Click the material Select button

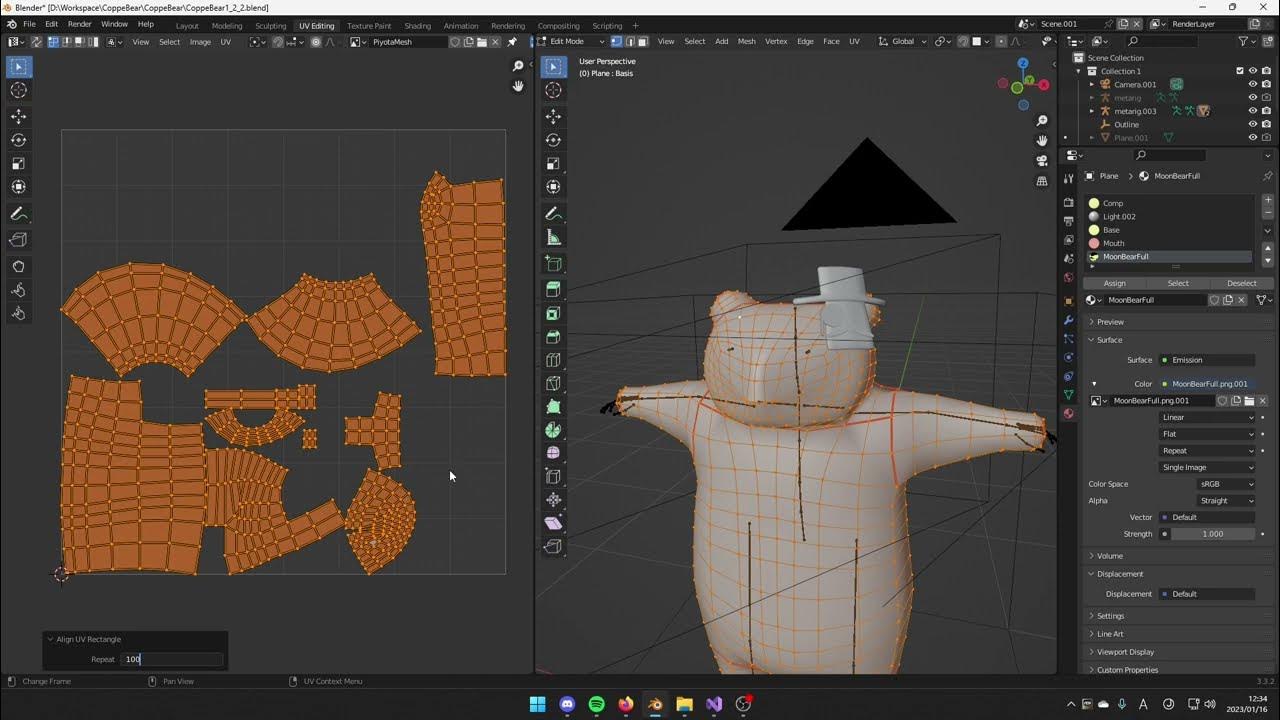(x=1178, y=283)
